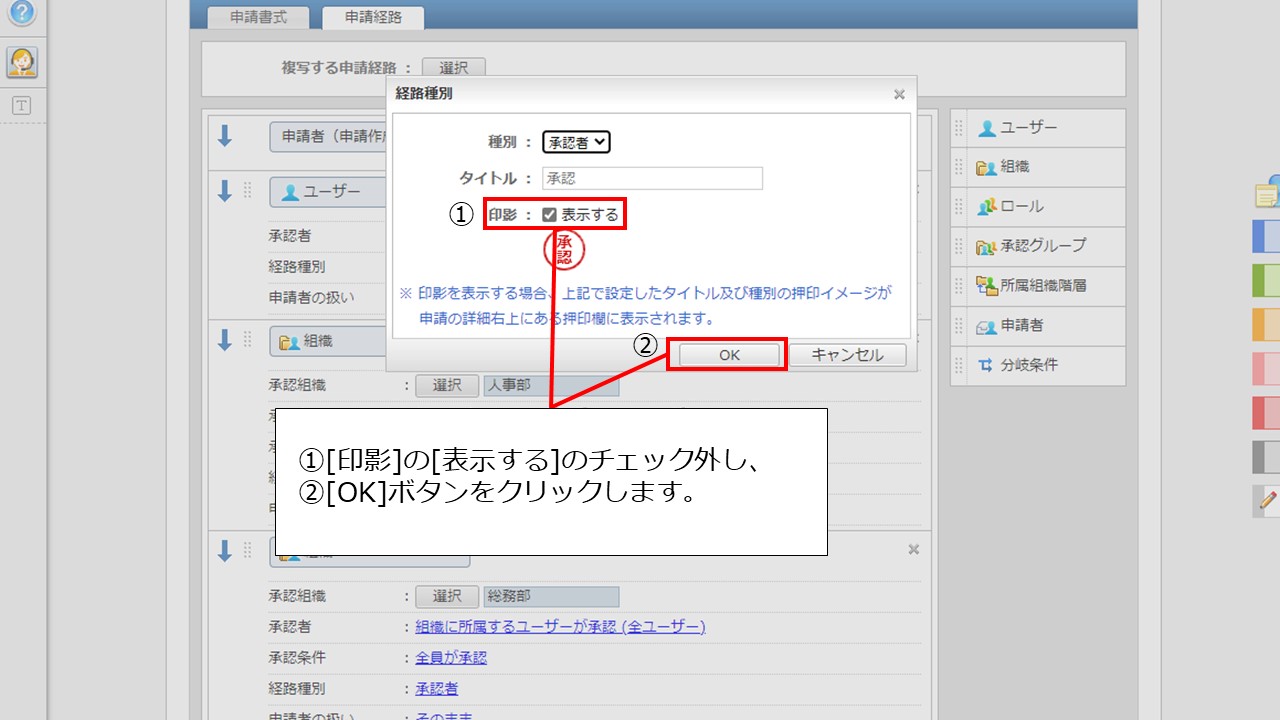Click the 選択 button beside 総務部
The height and width of the screenshot is (720, 1280).
(447, 596)
